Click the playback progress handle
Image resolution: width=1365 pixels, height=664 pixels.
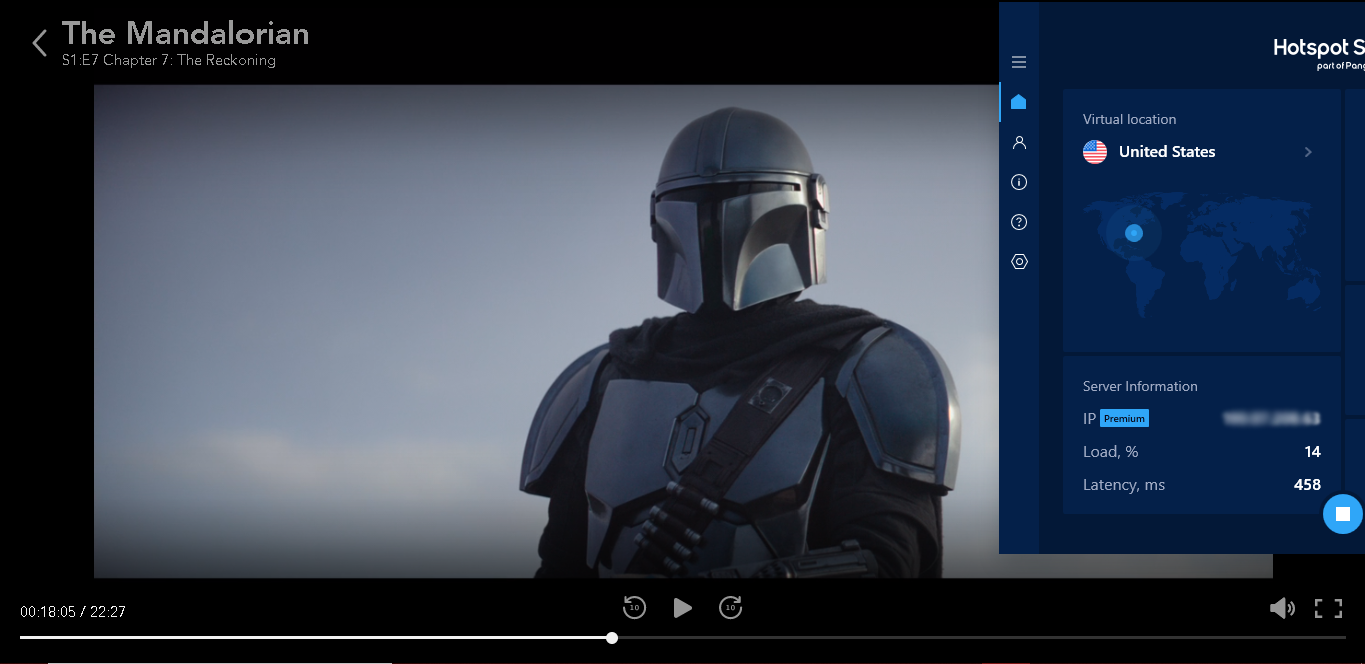click(612, 637)
